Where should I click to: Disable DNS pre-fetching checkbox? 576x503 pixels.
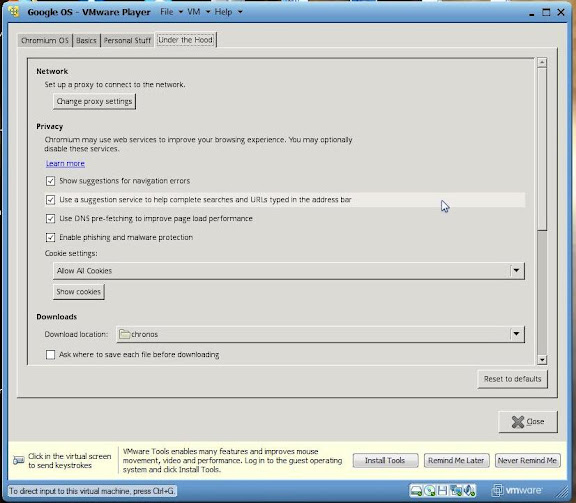(50, 219)
